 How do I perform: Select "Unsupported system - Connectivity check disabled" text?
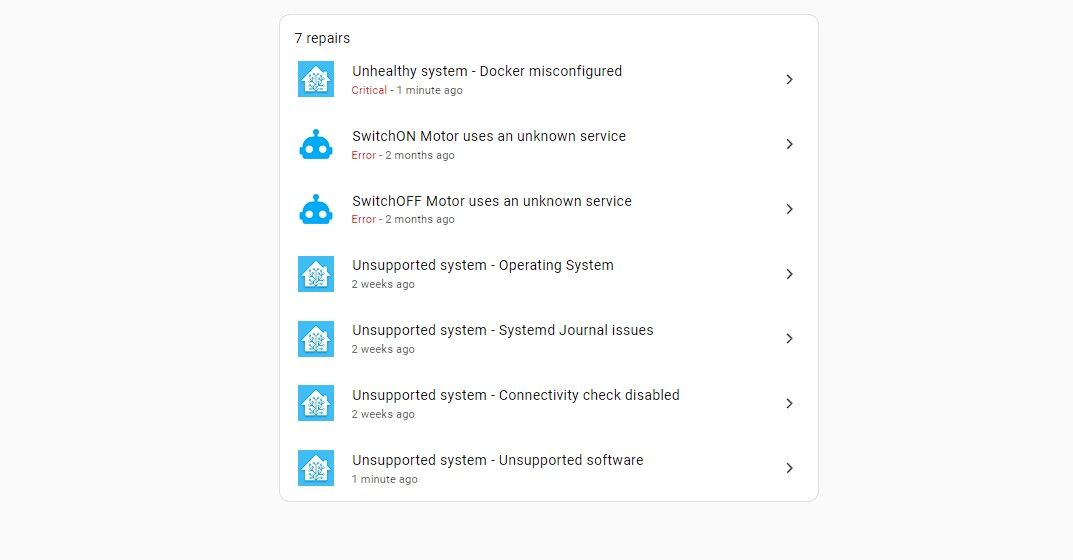516,395
